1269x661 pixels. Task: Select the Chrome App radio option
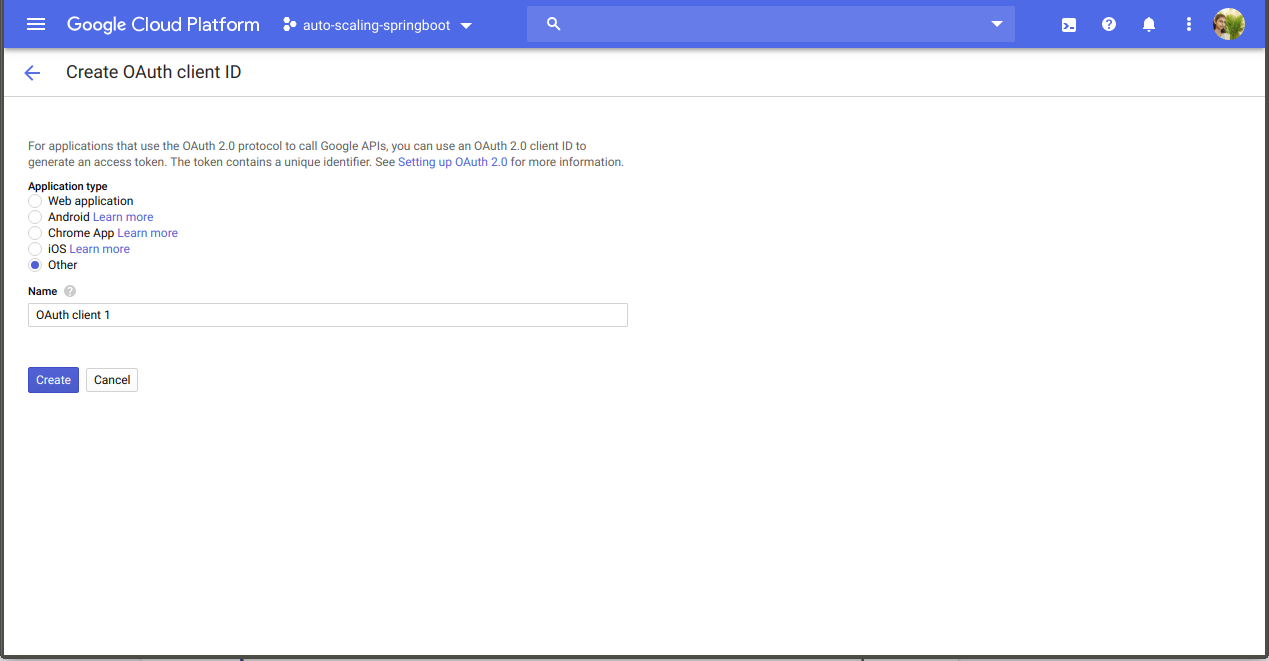tap(34, 232)
